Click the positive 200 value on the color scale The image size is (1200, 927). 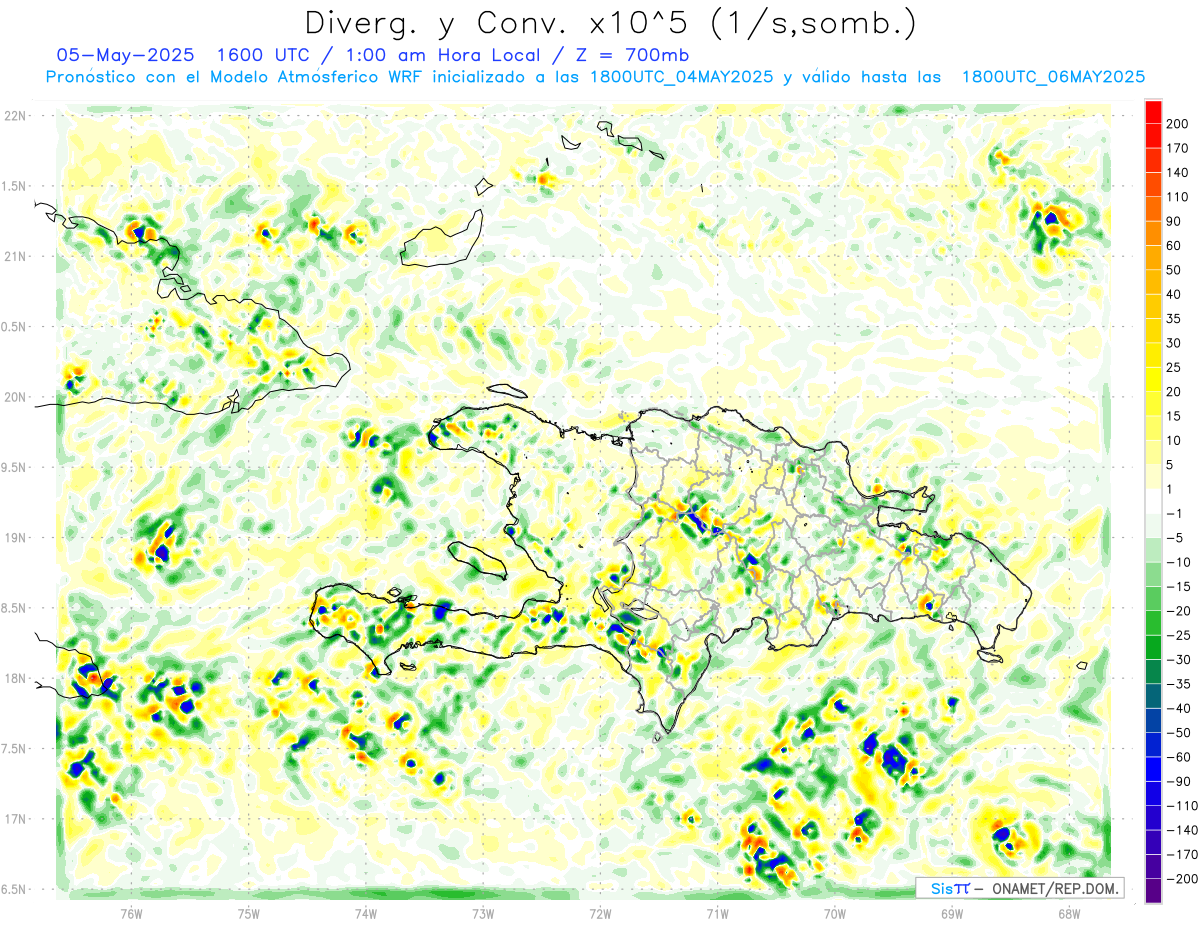[x=1177, y=124]
